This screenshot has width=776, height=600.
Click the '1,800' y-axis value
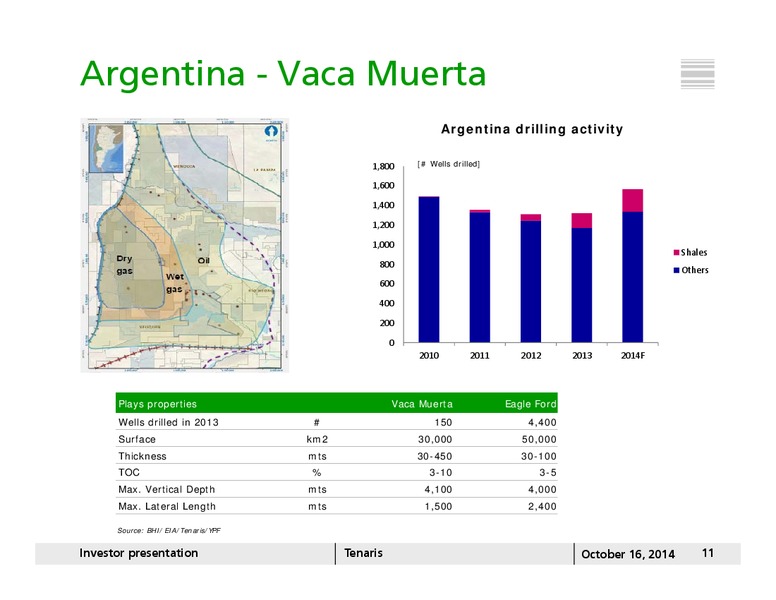384,166
